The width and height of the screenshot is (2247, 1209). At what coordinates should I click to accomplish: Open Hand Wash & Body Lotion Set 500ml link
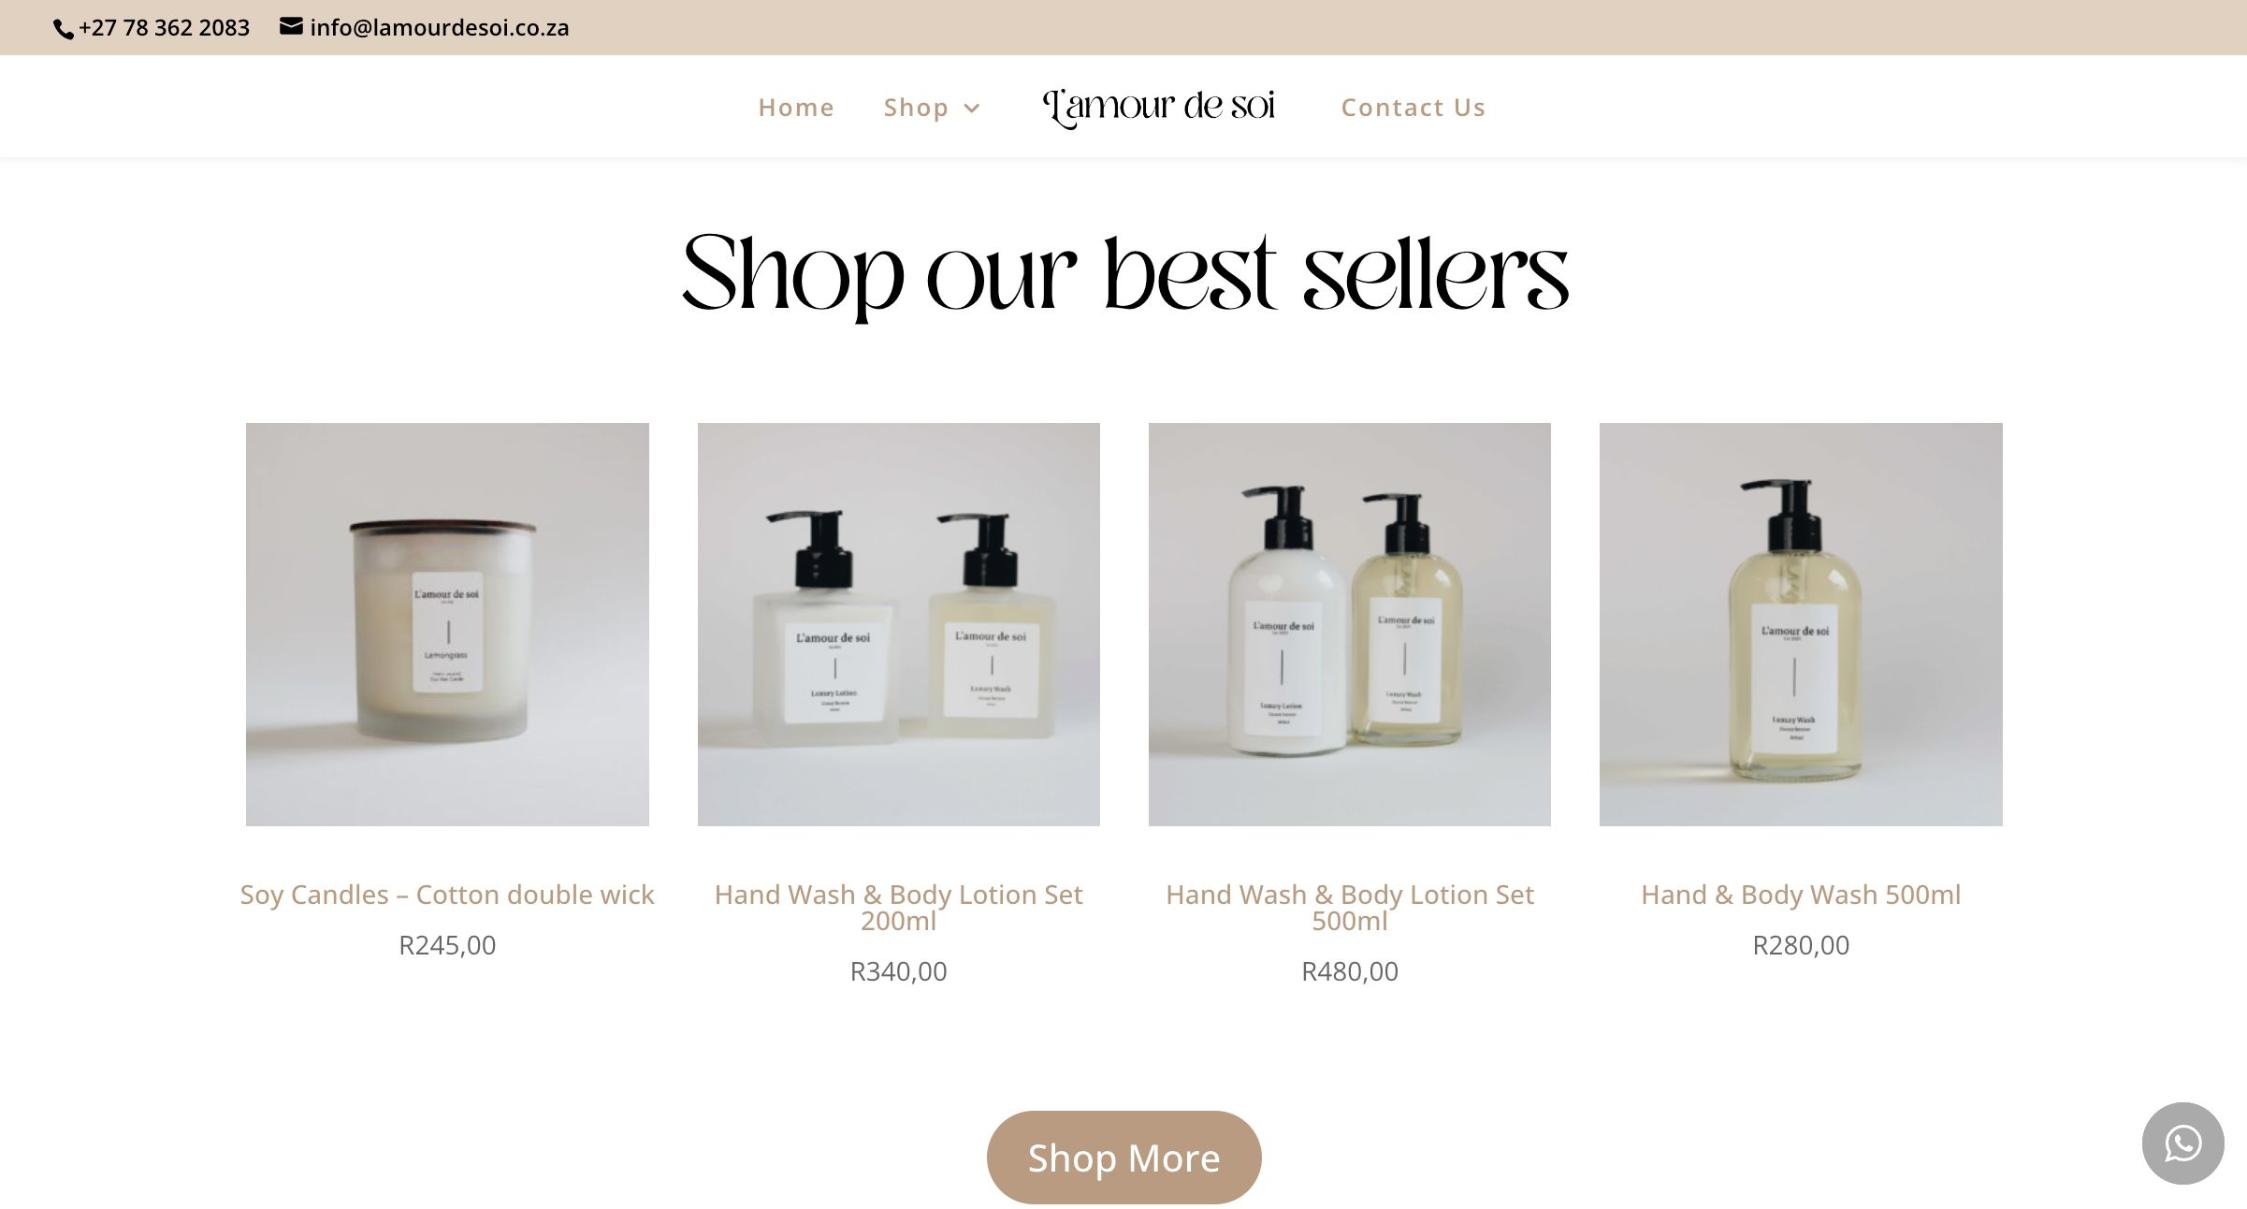pyautogui.click(x=1349, y=907)
